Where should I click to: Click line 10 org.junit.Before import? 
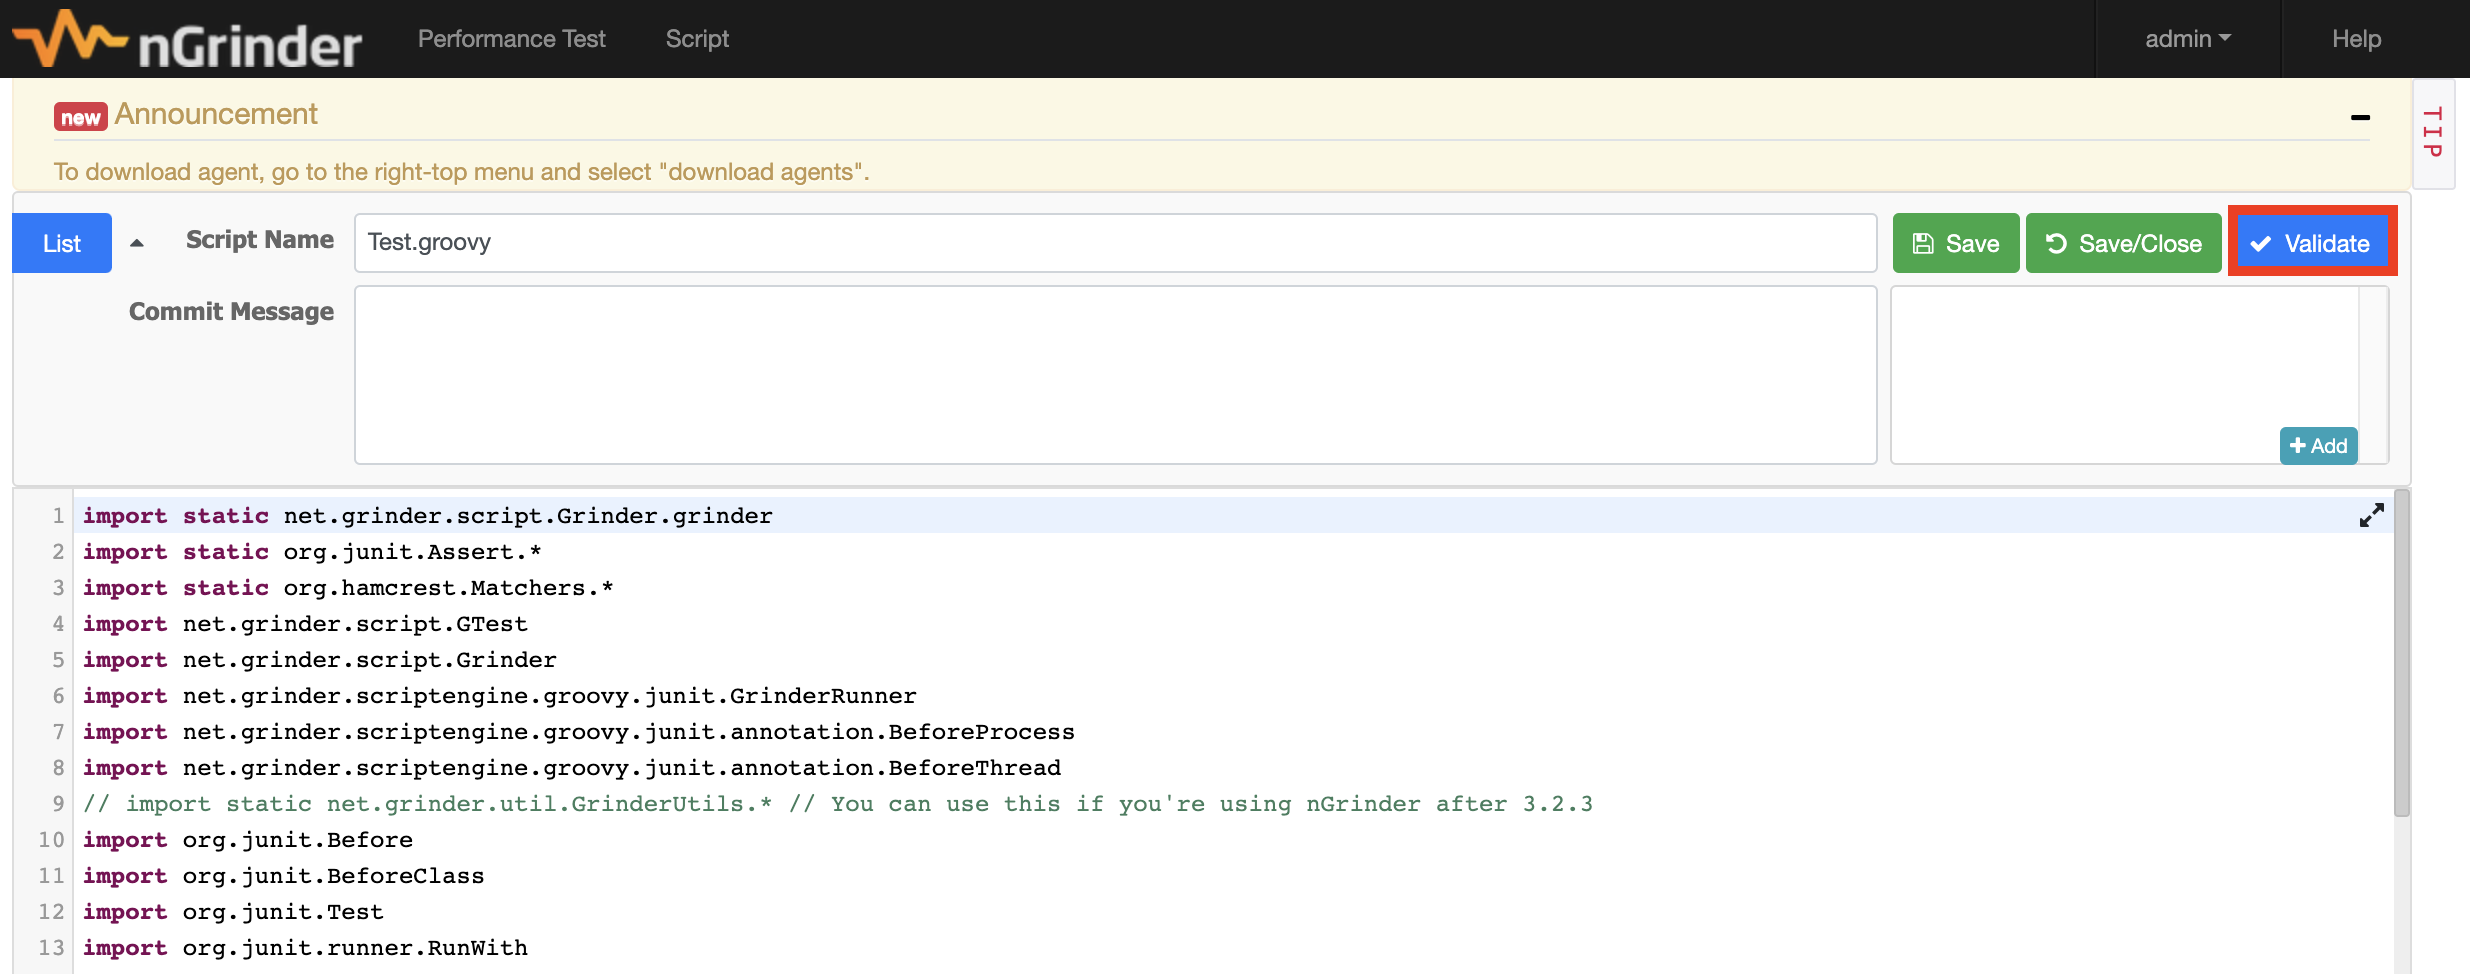[248, 840]
